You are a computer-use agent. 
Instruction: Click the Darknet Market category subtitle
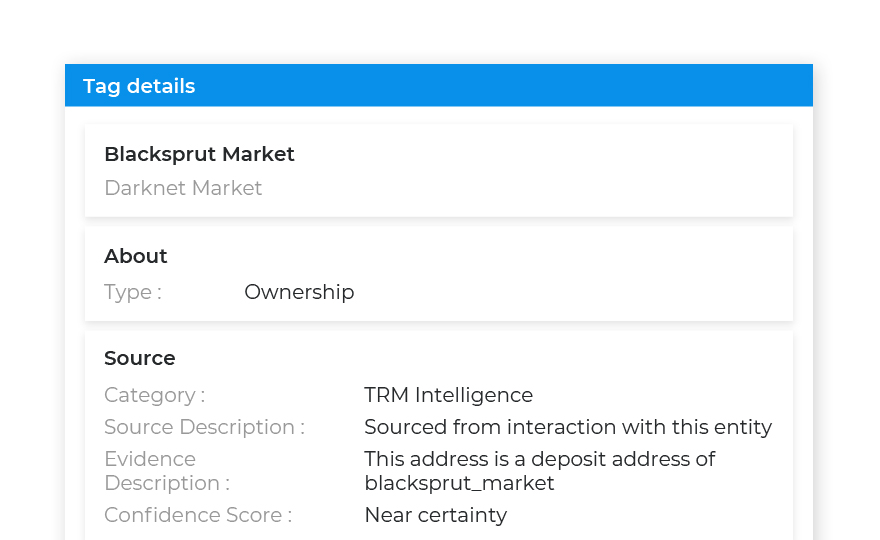coord(183,188)
